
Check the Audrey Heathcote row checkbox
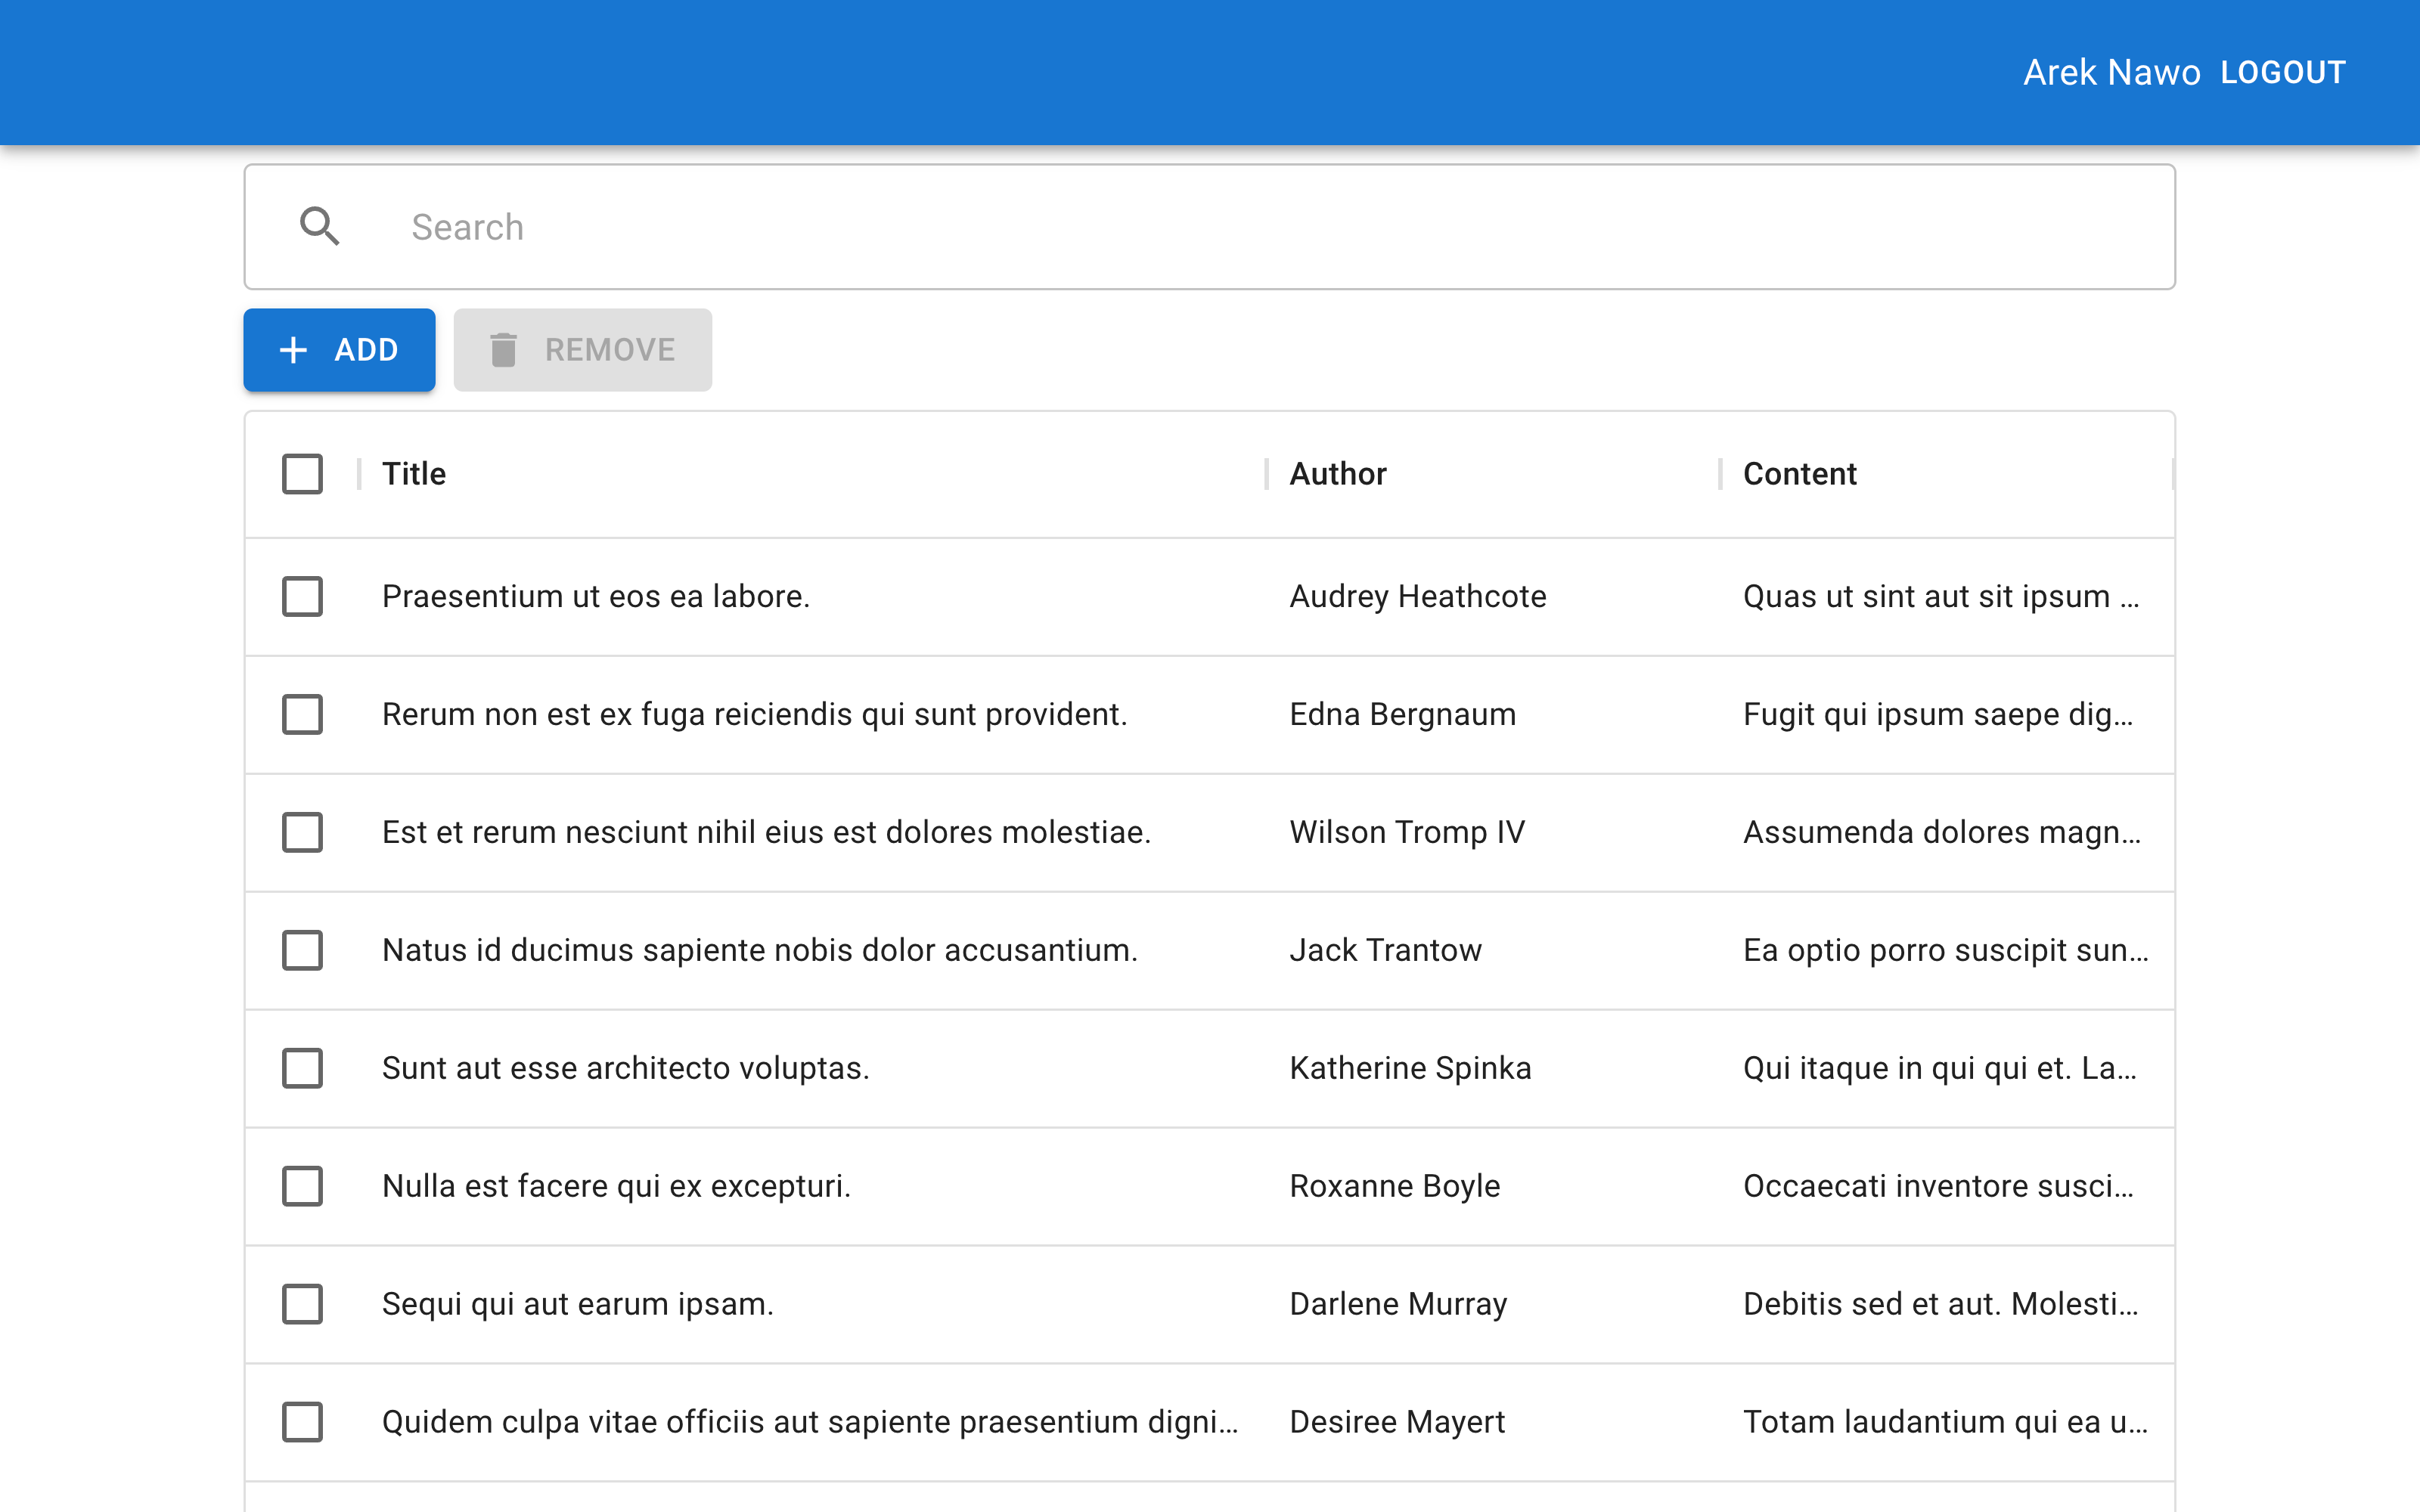pyautogui.click(x=302, y=597)
